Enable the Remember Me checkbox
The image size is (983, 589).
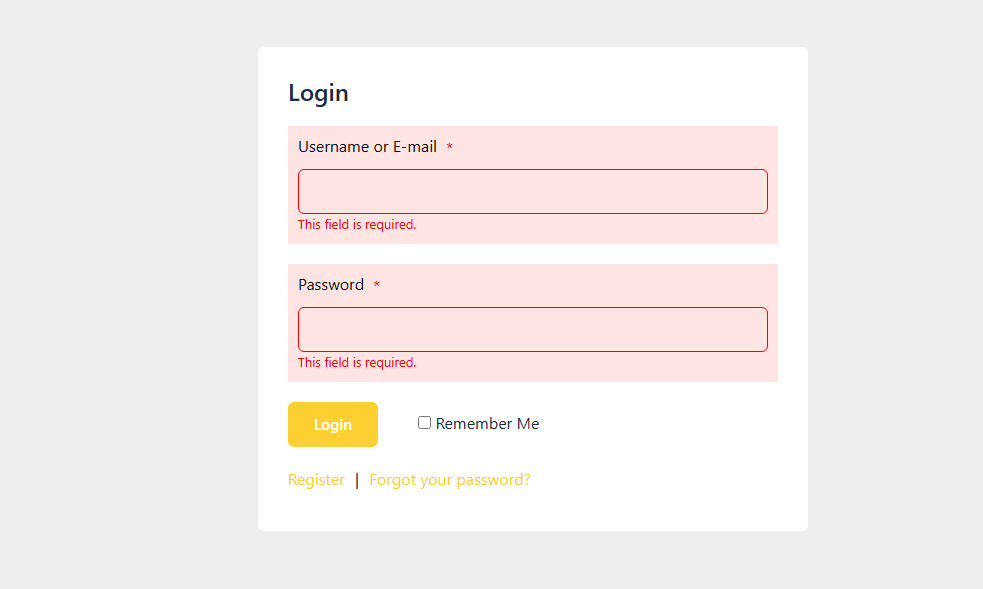click(x=424, y=423)
